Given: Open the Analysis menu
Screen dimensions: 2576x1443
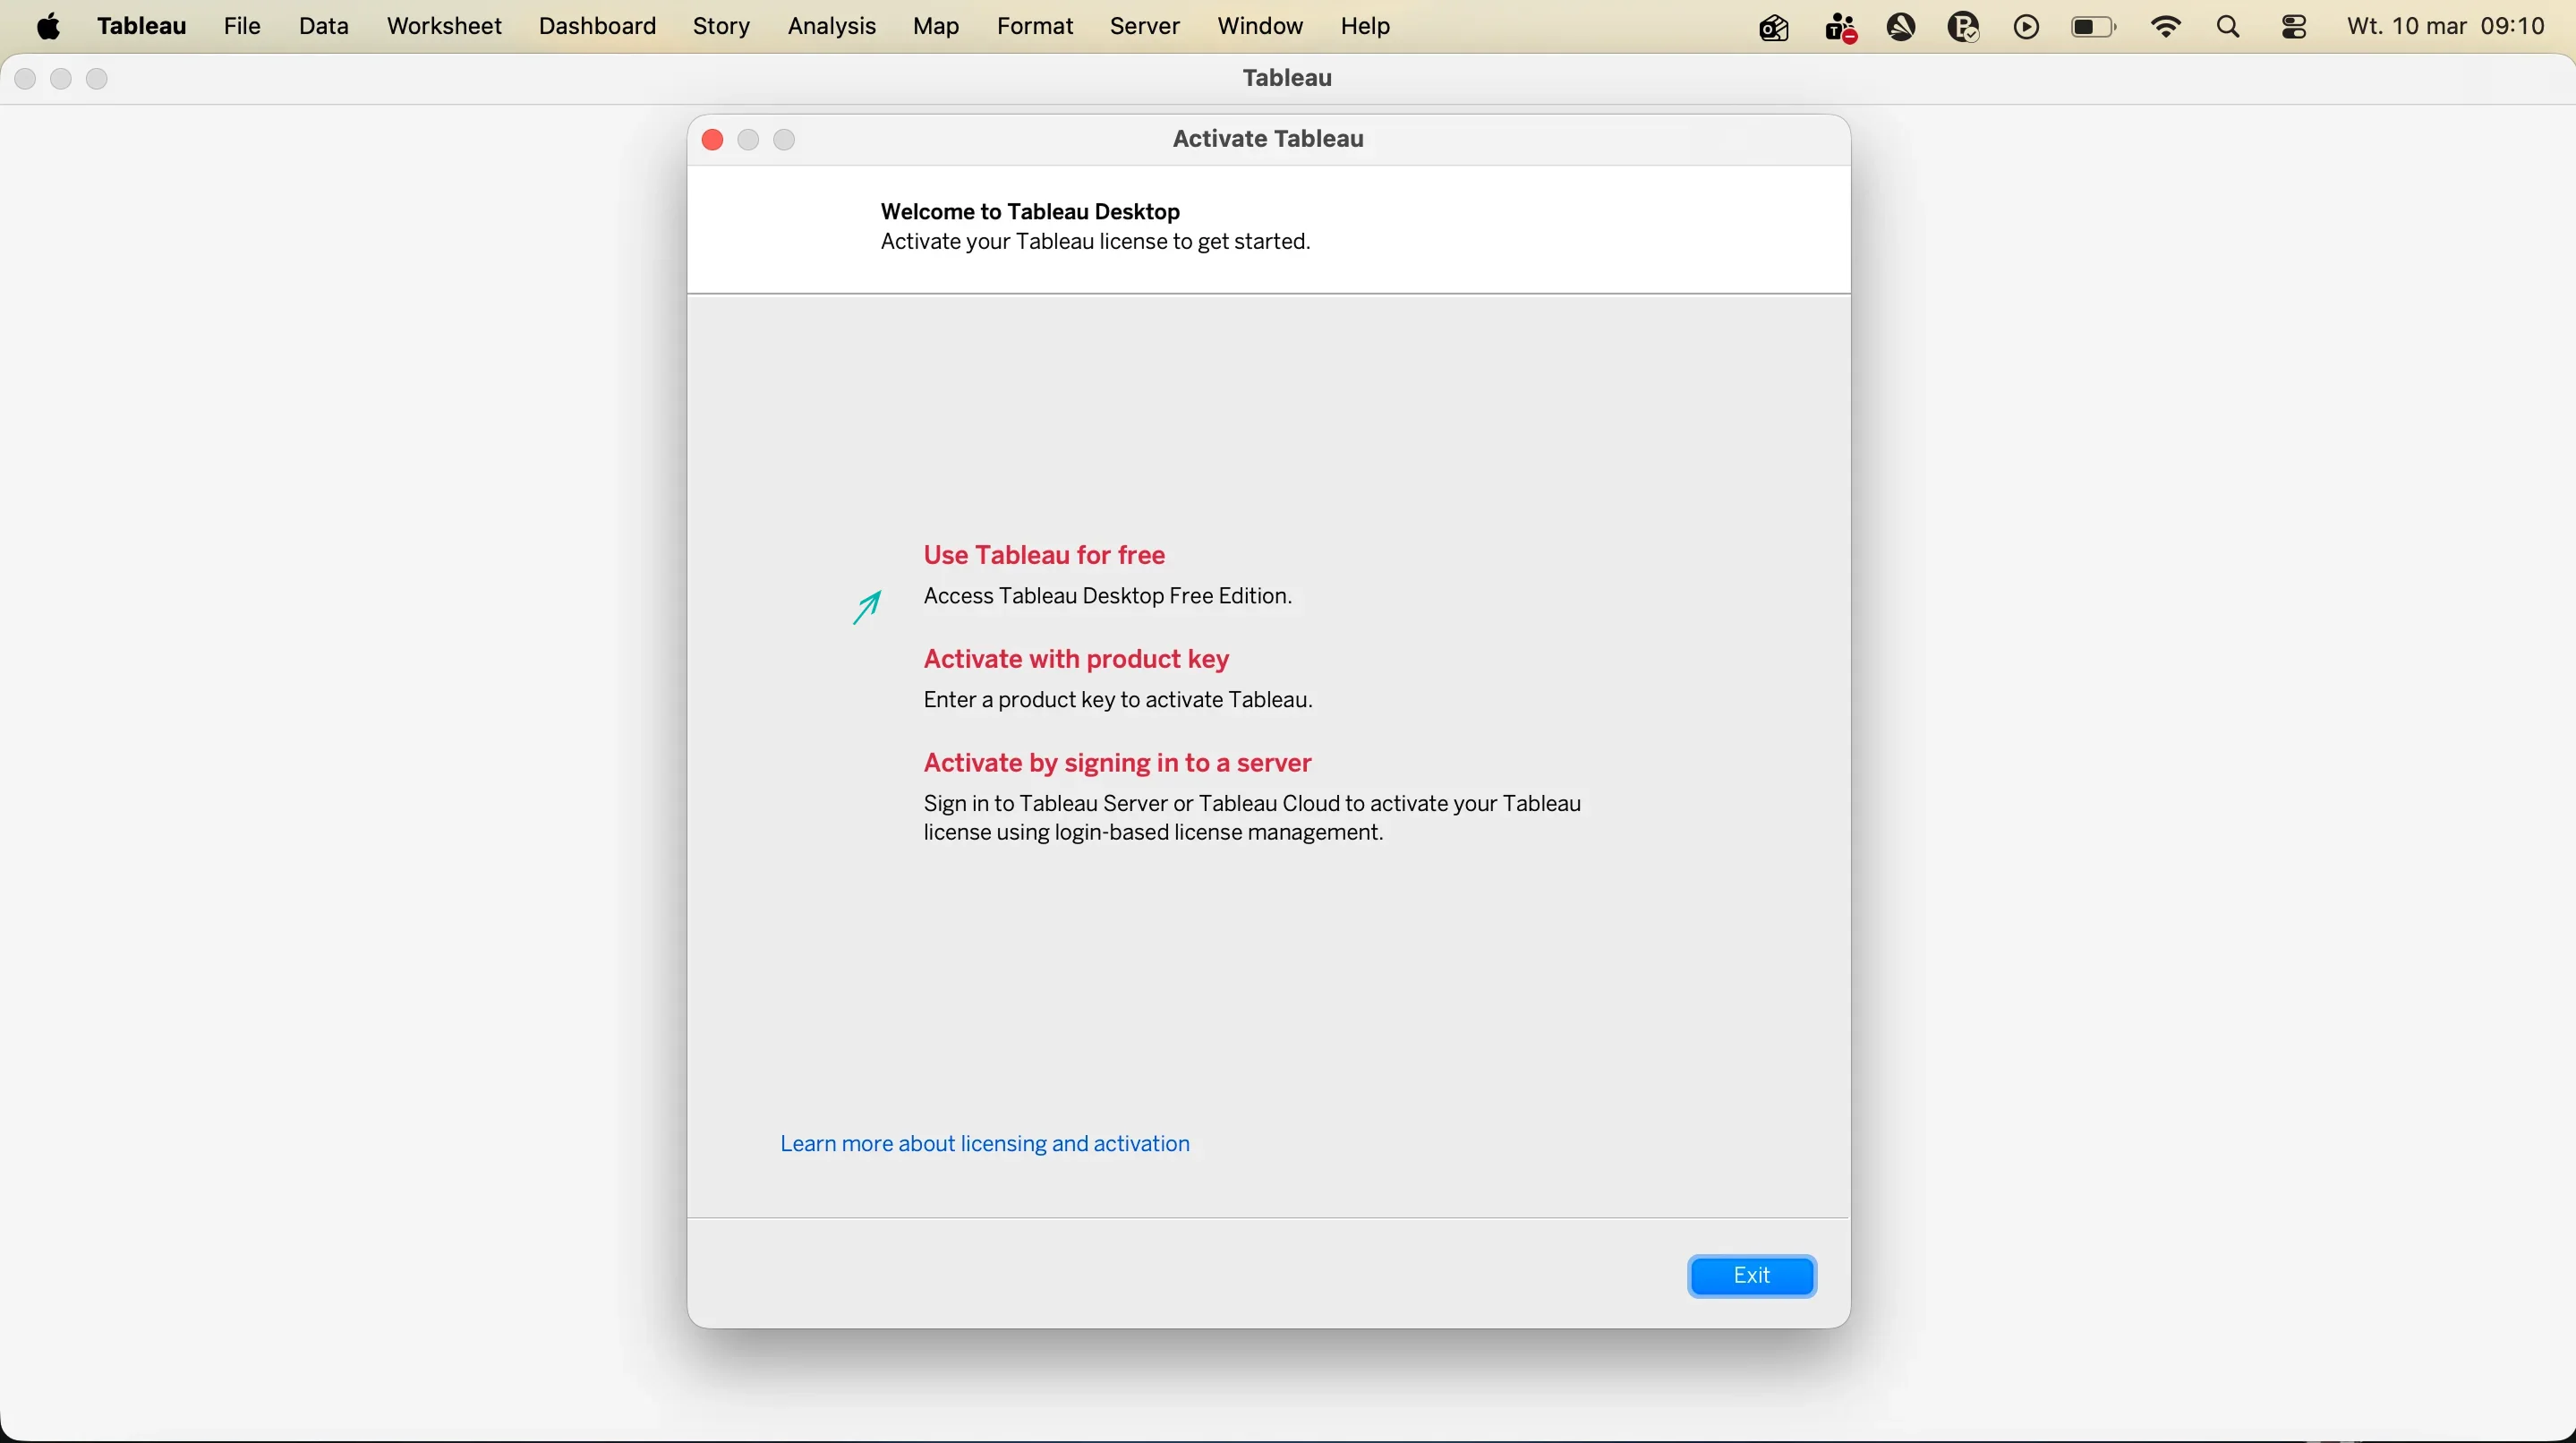Looking at the screenshot, I should (x=831, y=27).
